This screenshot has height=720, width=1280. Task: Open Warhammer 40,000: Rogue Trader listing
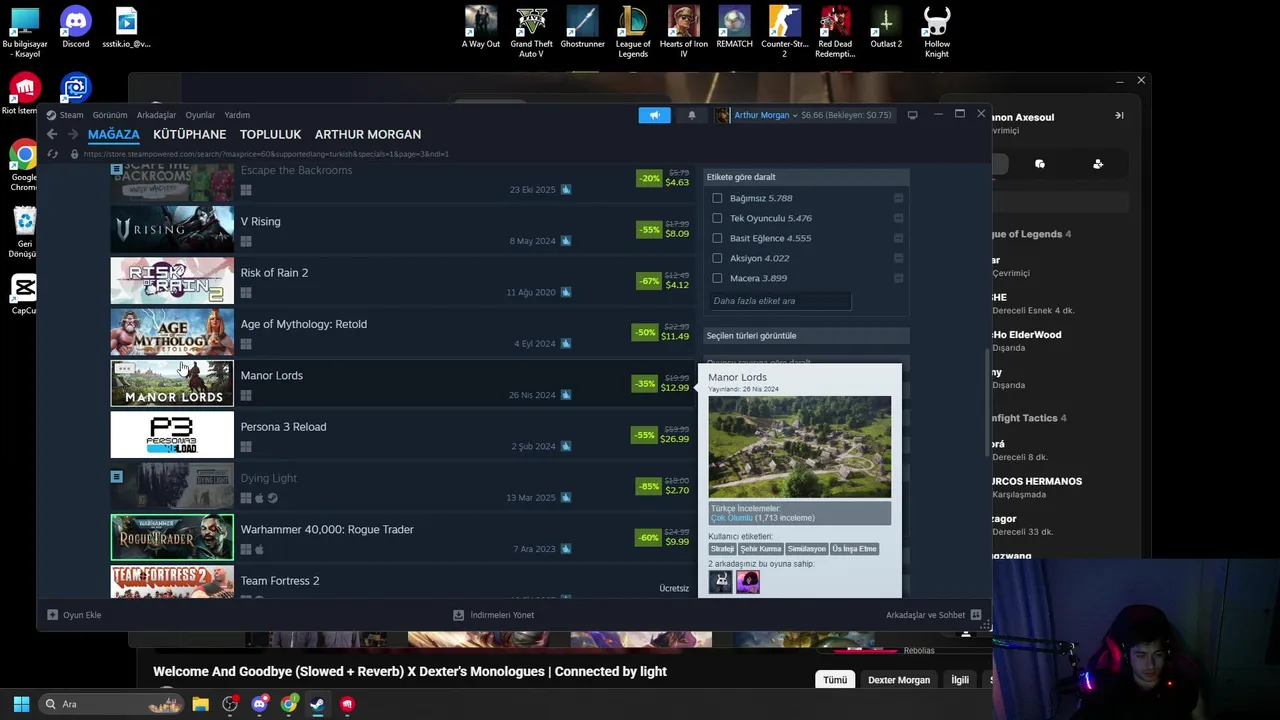402,538
